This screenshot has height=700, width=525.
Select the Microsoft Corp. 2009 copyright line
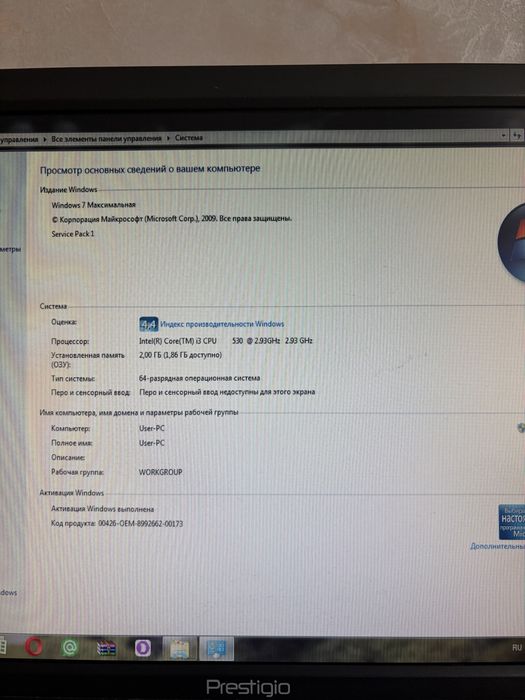(x=172, y=219)
